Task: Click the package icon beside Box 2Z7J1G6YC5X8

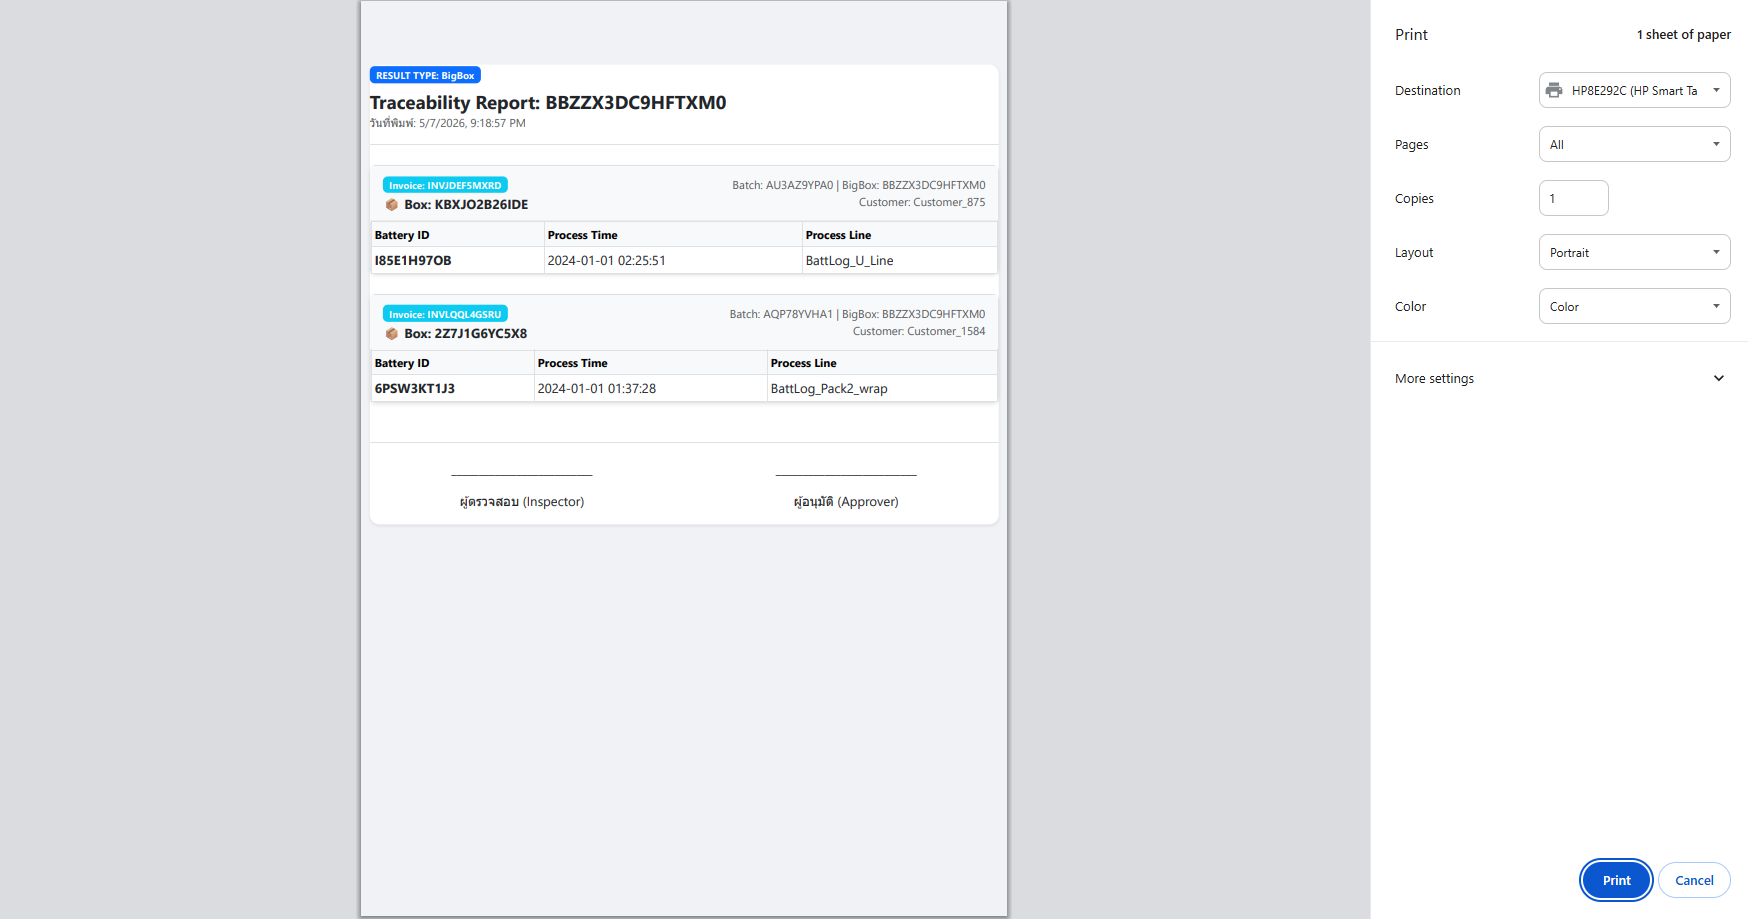Action: [392, 333]
